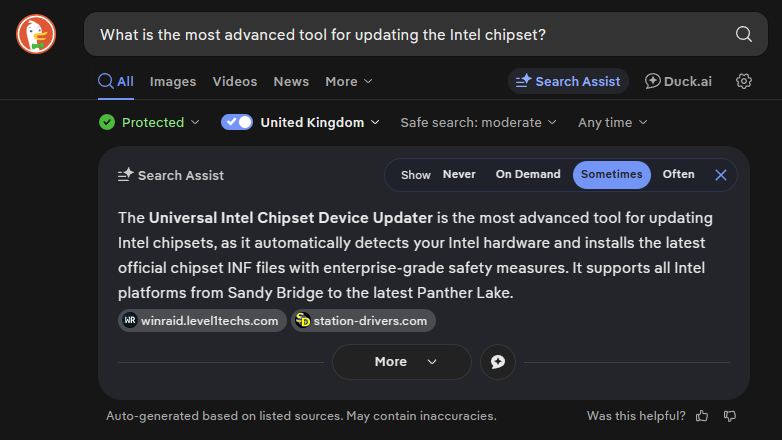Click the magnifying glass search icon

click(744, 34)
